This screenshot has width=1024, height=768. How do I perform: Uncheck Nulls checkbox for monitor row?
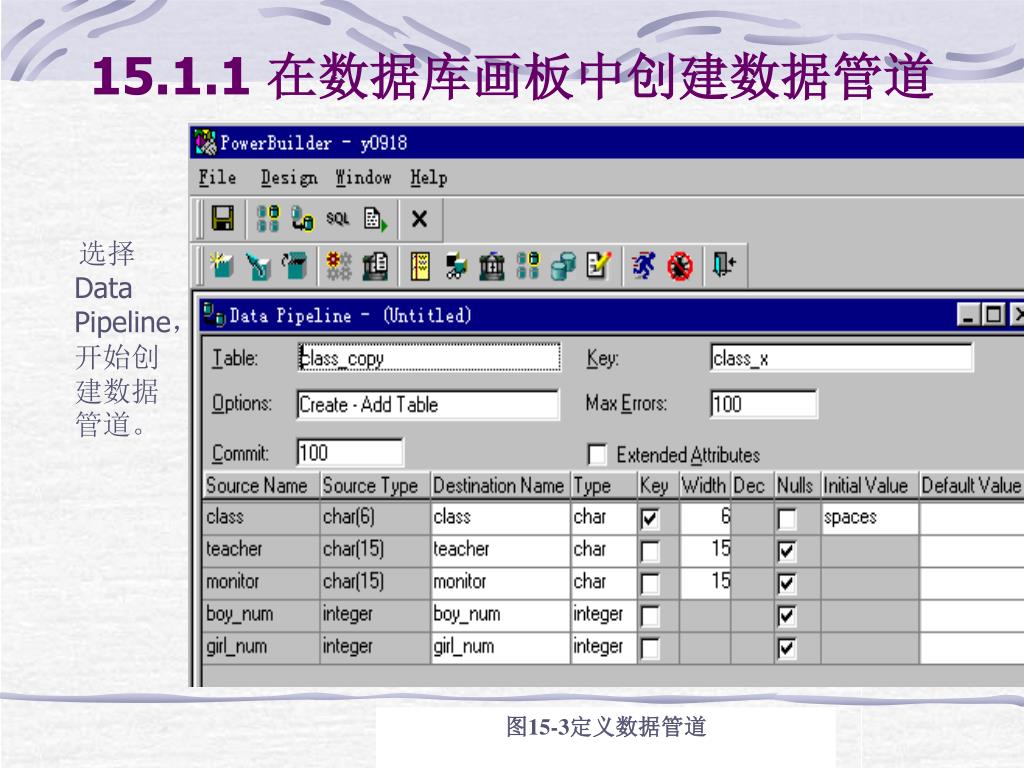coord(787,584)
